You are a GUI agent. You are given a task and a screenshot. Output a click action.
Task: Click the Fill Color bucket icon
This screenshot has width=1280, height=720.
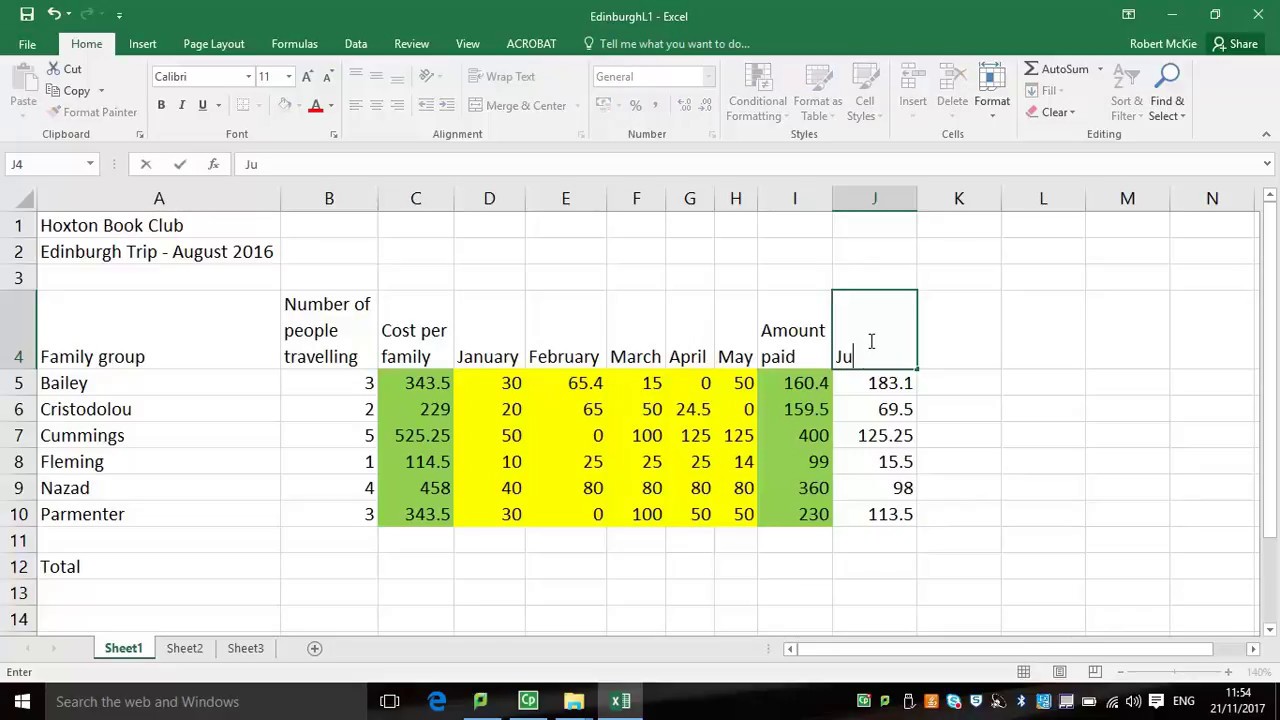pos(285,105)
